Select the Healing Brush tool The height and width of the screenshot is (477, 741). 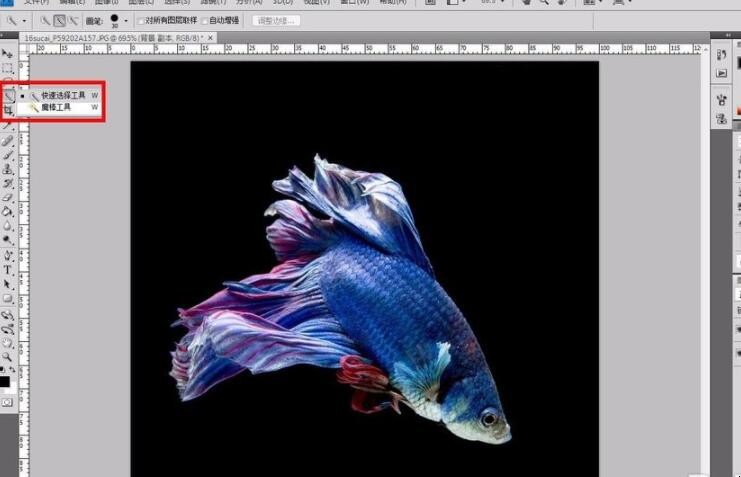tap(8, 140)
